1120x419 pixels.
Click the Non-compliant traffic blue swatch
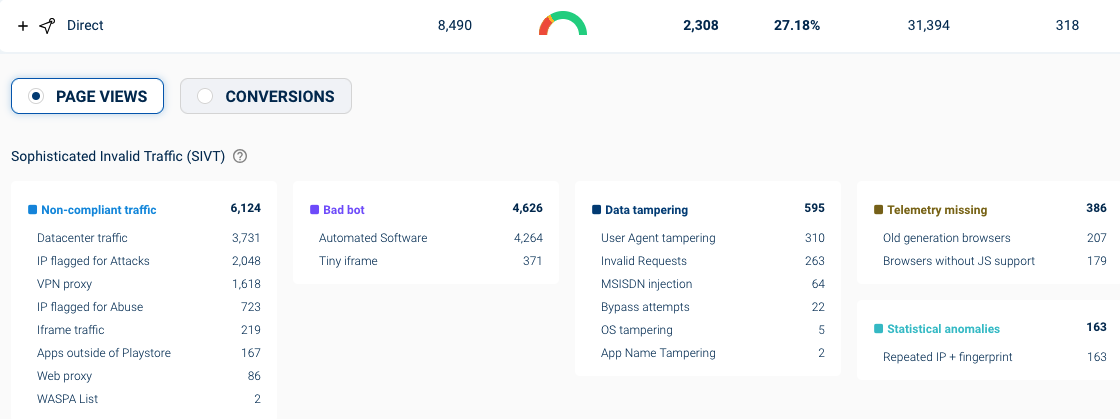pos(32,210)
